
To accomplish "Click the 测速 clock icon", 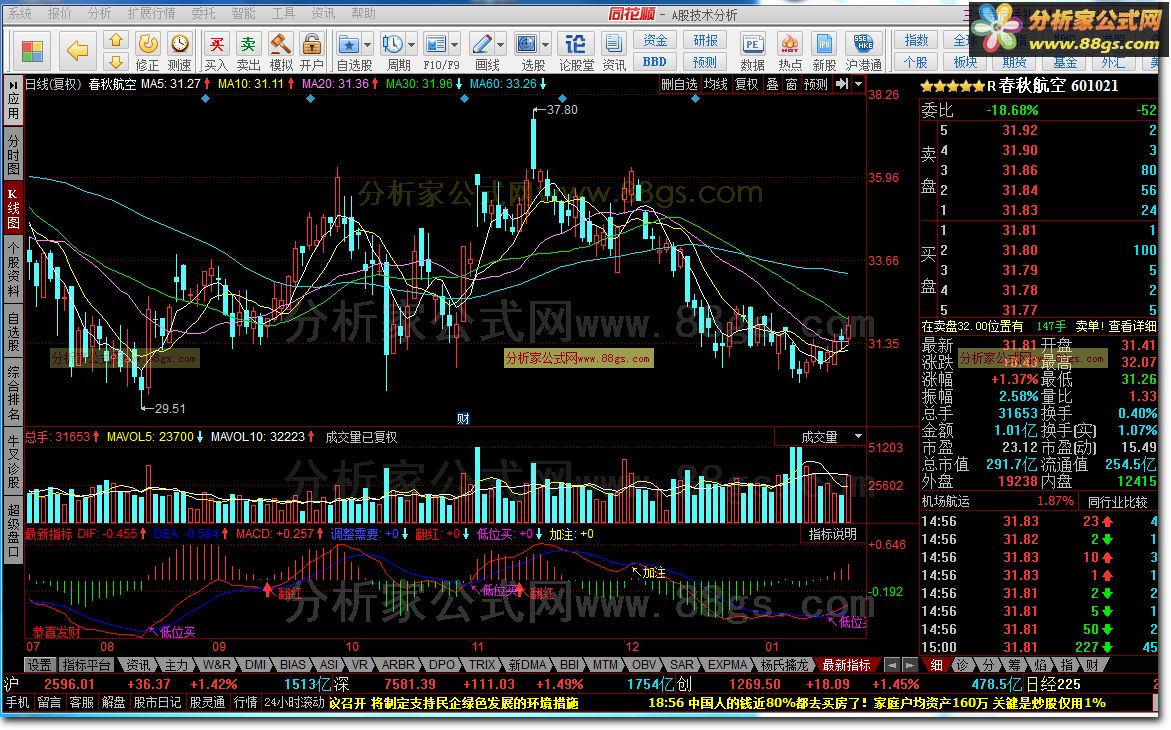I will pyautogui.click(x=179, y=52).
